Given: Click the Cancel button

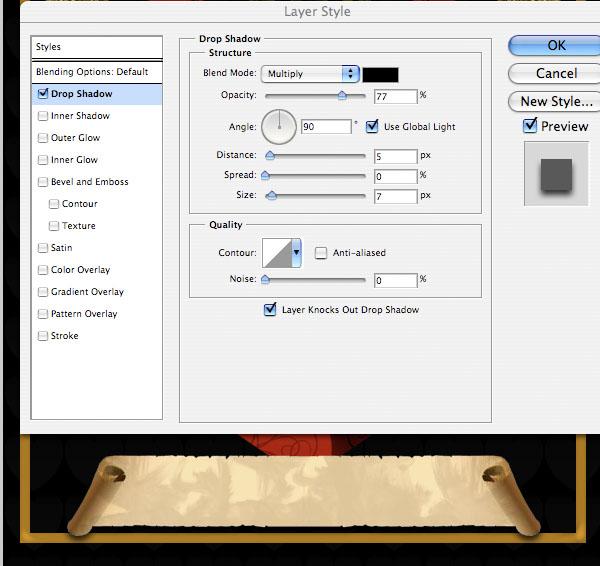Looking at the screenshot, I should point(555,73).
